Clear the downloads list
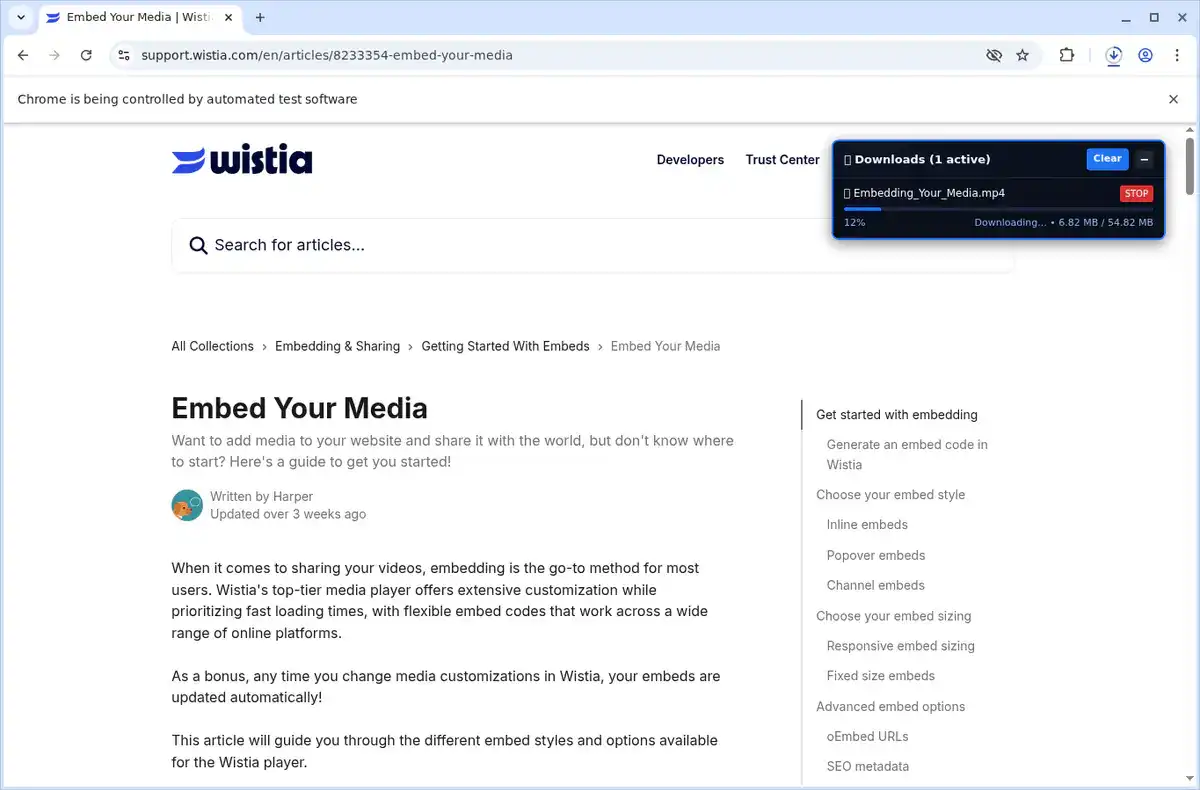The height and width of the screenshot is (790, 1200). click(1107, 159)
